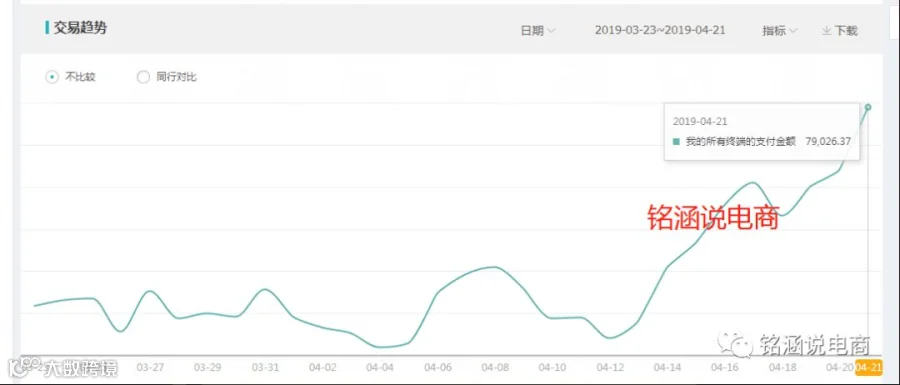Click the date range 2019-03-23~2019-04-21

(x=660, y=30)
